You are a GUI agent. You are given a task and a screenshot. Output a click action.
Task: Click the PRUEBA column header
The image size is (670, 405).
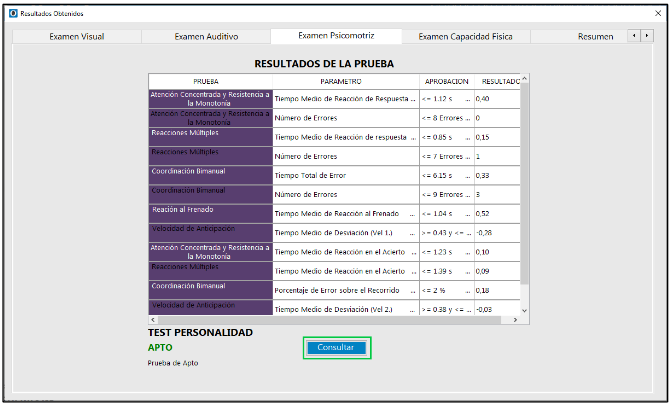[x=211, y=80]
